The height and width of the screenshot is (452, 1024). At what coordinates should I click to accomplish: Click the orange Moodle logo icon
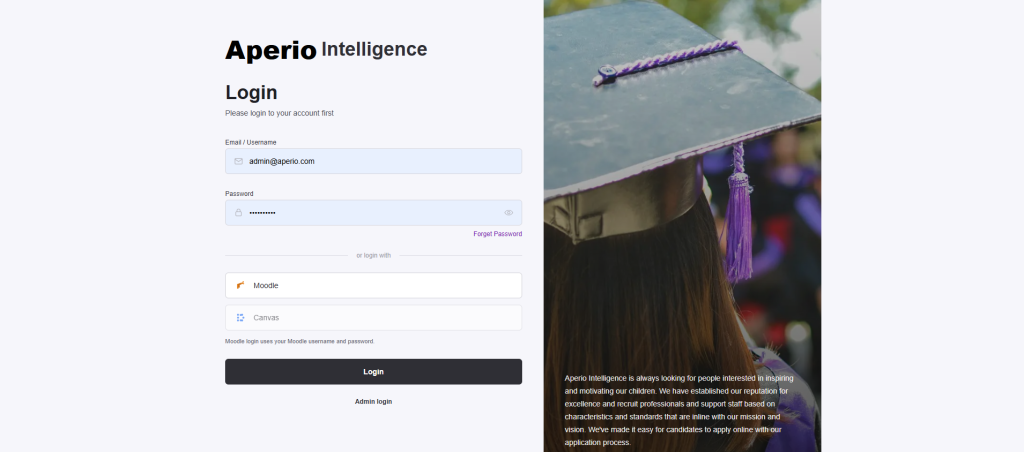click(240, 285)
